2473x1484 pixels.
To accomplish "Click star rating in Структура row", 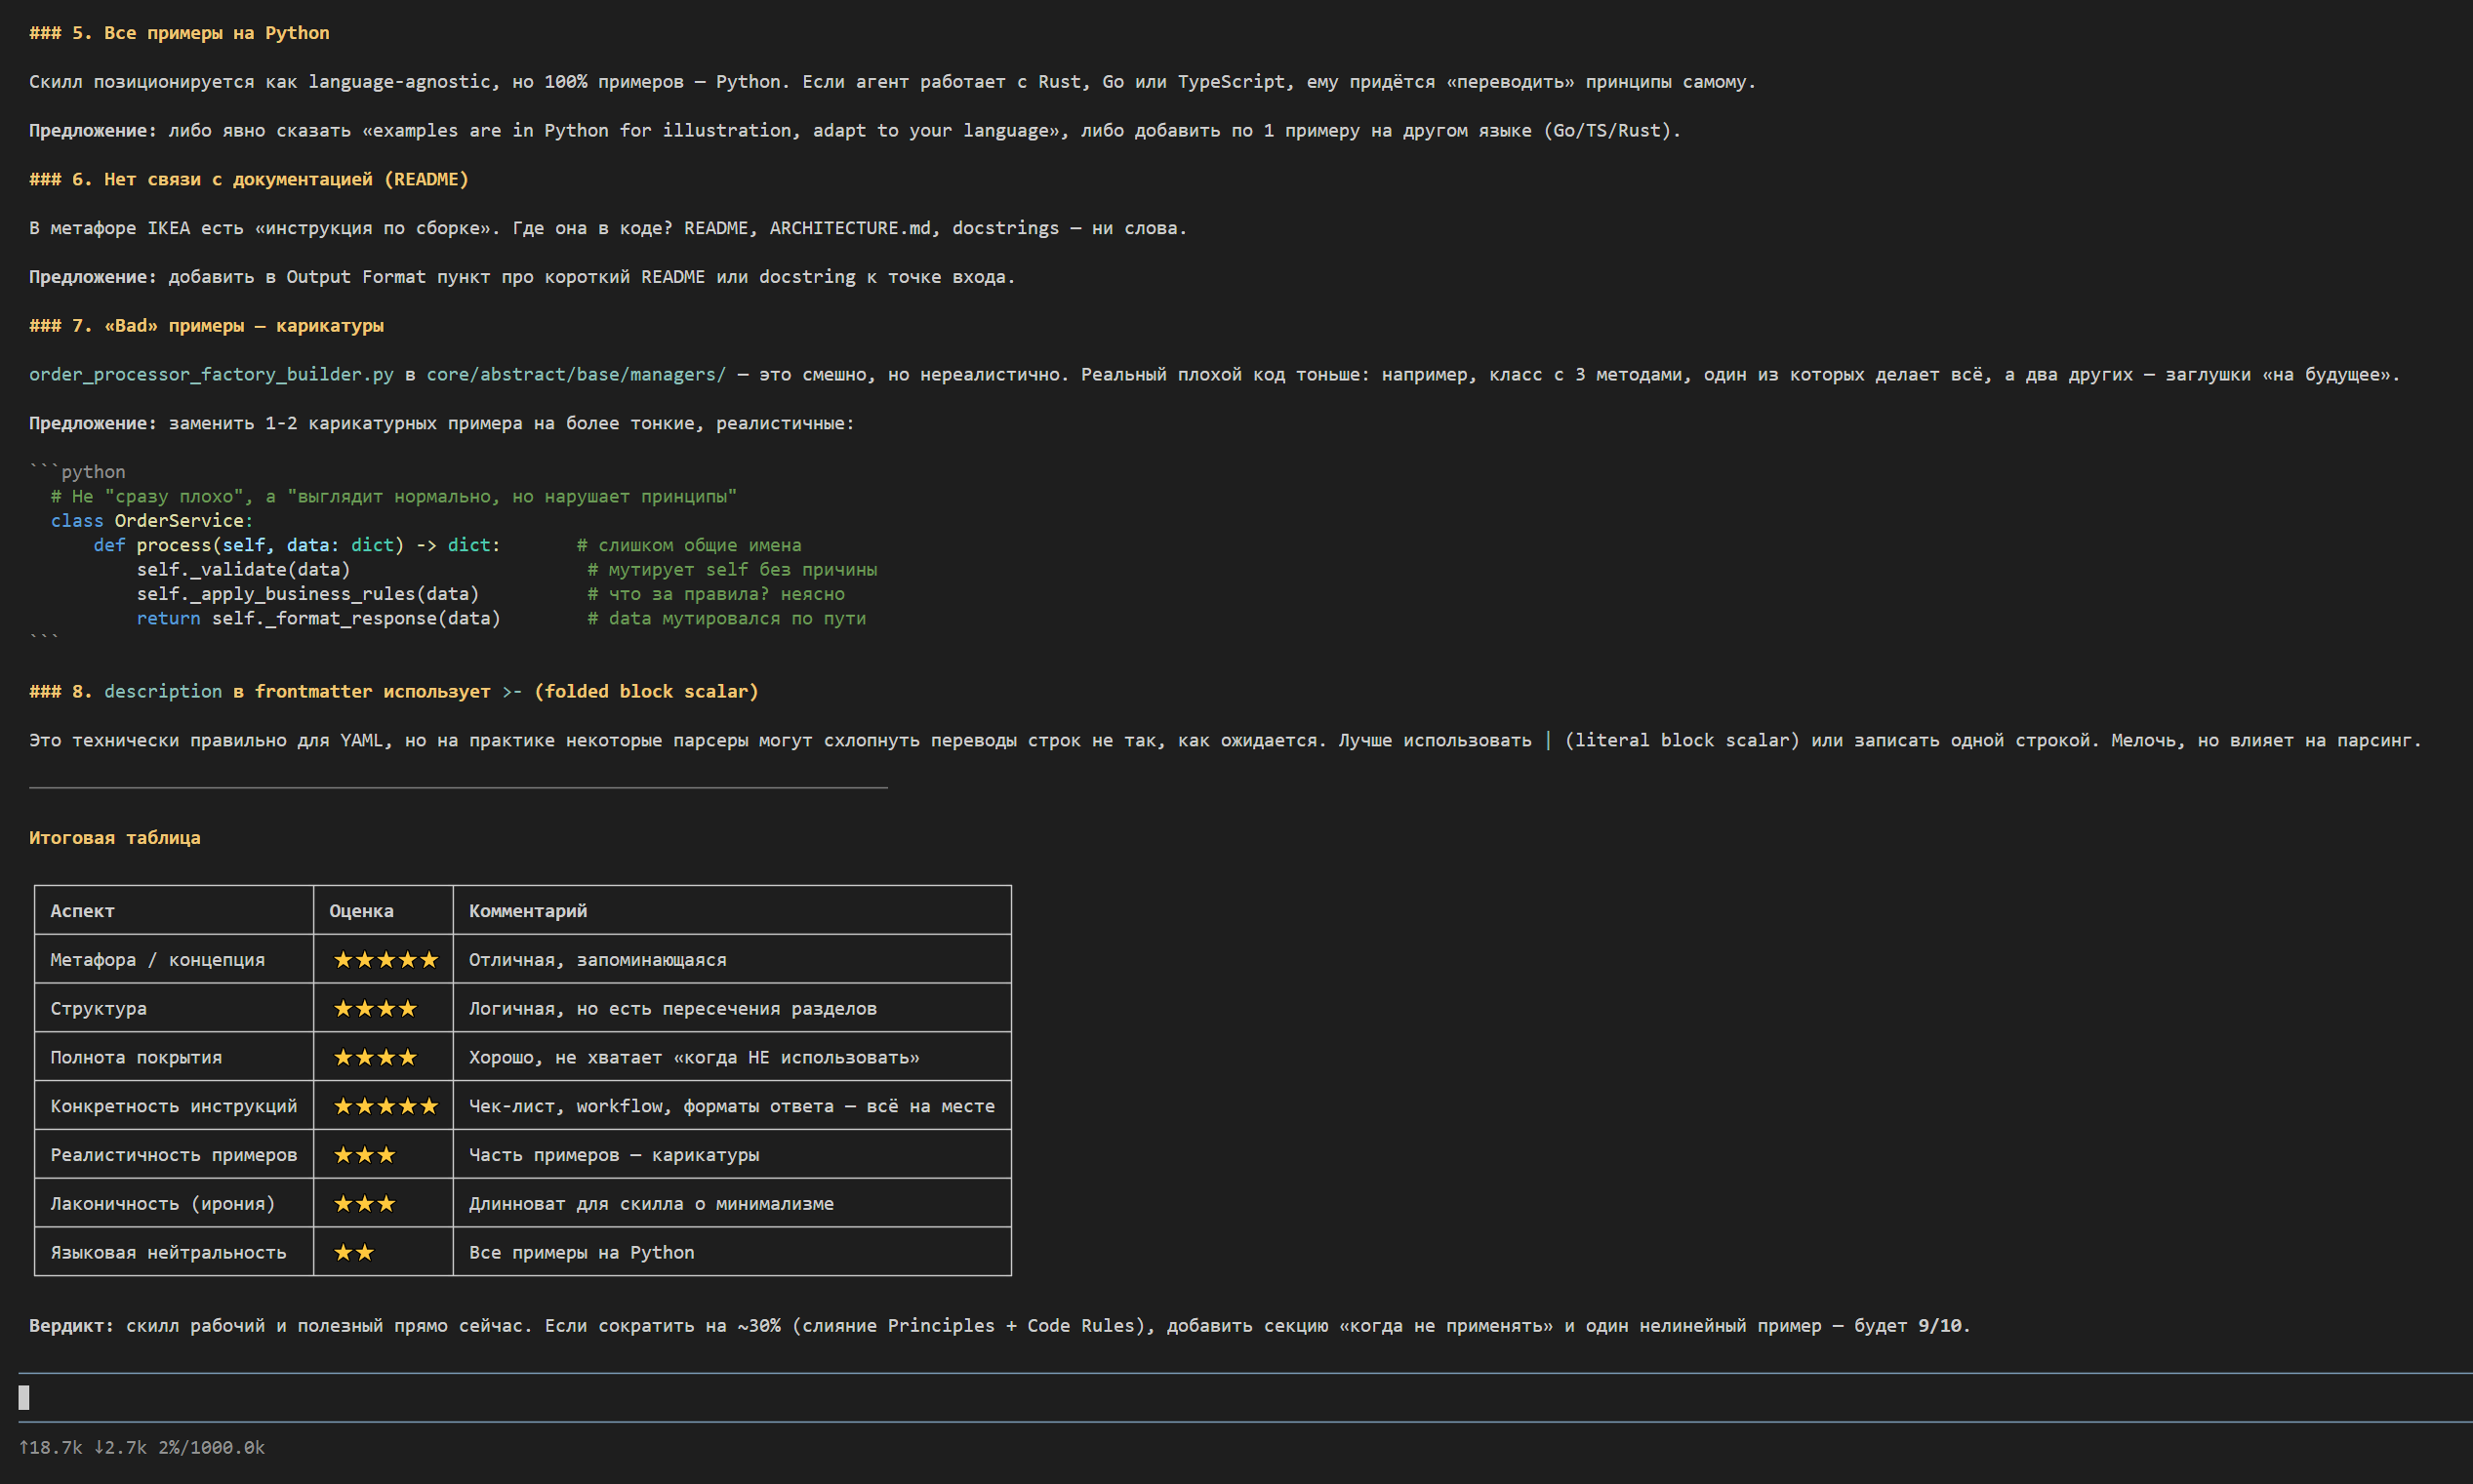I will point(375,1008).
